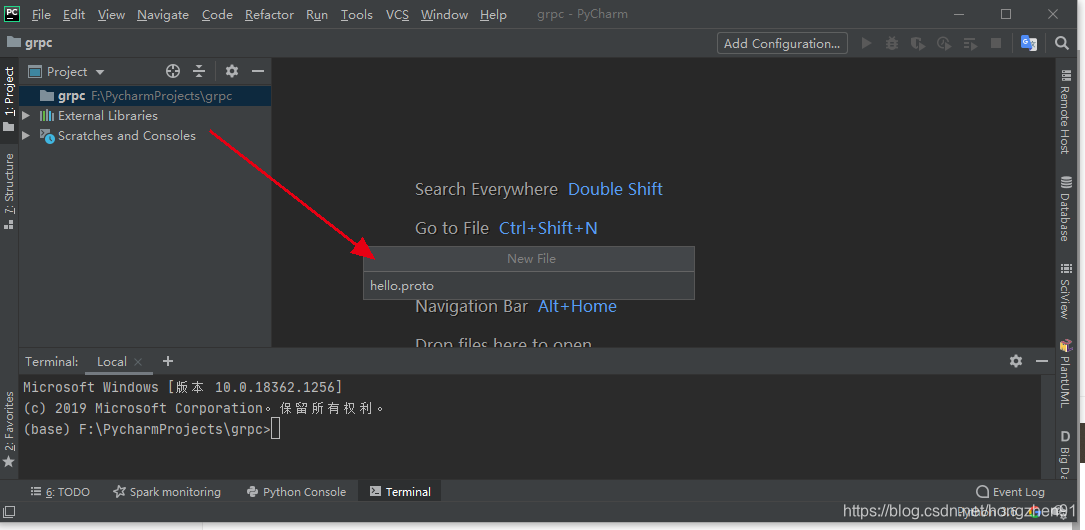Screen dimensions: 1085x530
Task: Click Collapse All icon in Project panel
Action: pos(199,71)
